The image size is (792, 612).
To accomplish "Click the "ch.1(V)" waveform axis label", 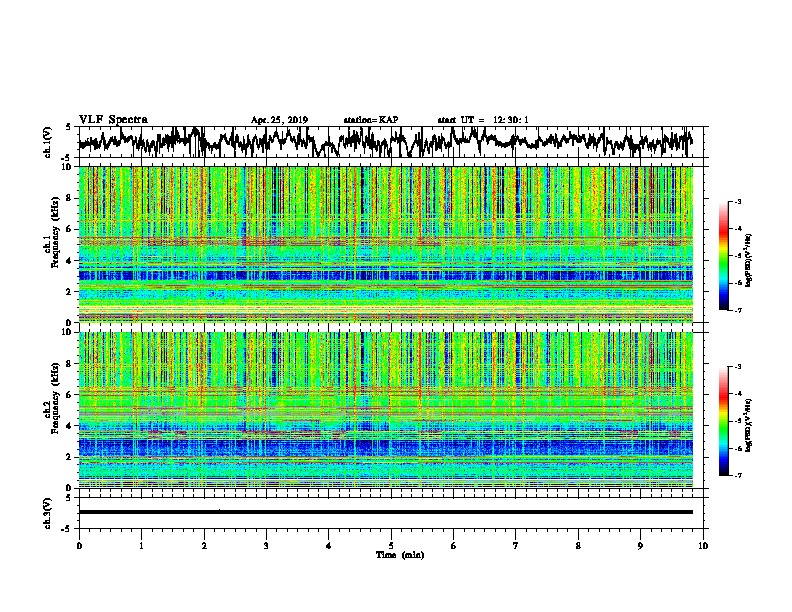I will coord(48,142).
